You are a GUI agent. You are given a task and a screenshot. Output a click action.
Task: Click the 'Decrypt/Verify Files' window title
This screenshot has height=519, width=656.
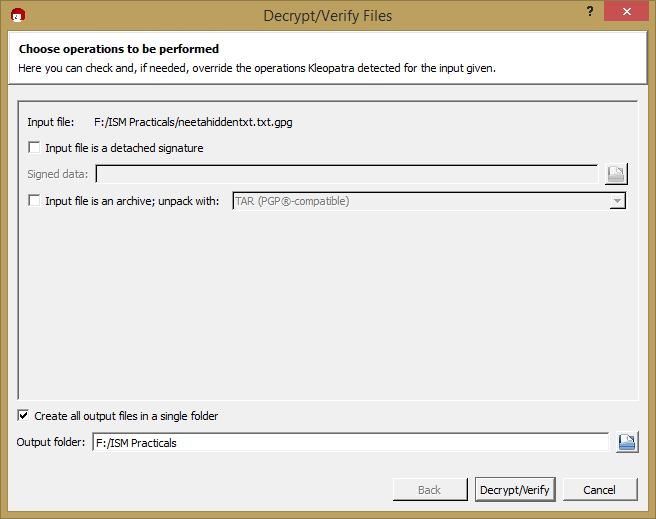point(327,15)
